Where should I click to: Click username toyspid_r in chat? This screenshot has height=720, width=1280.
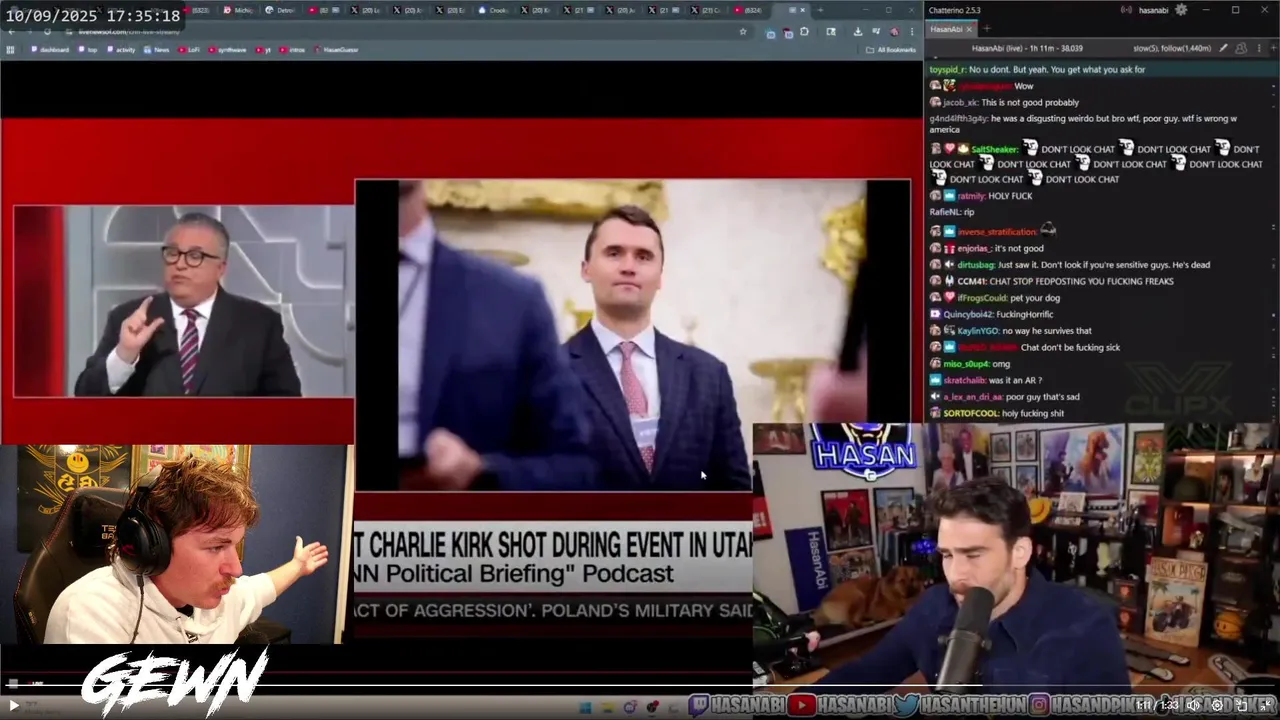[947, 70]
